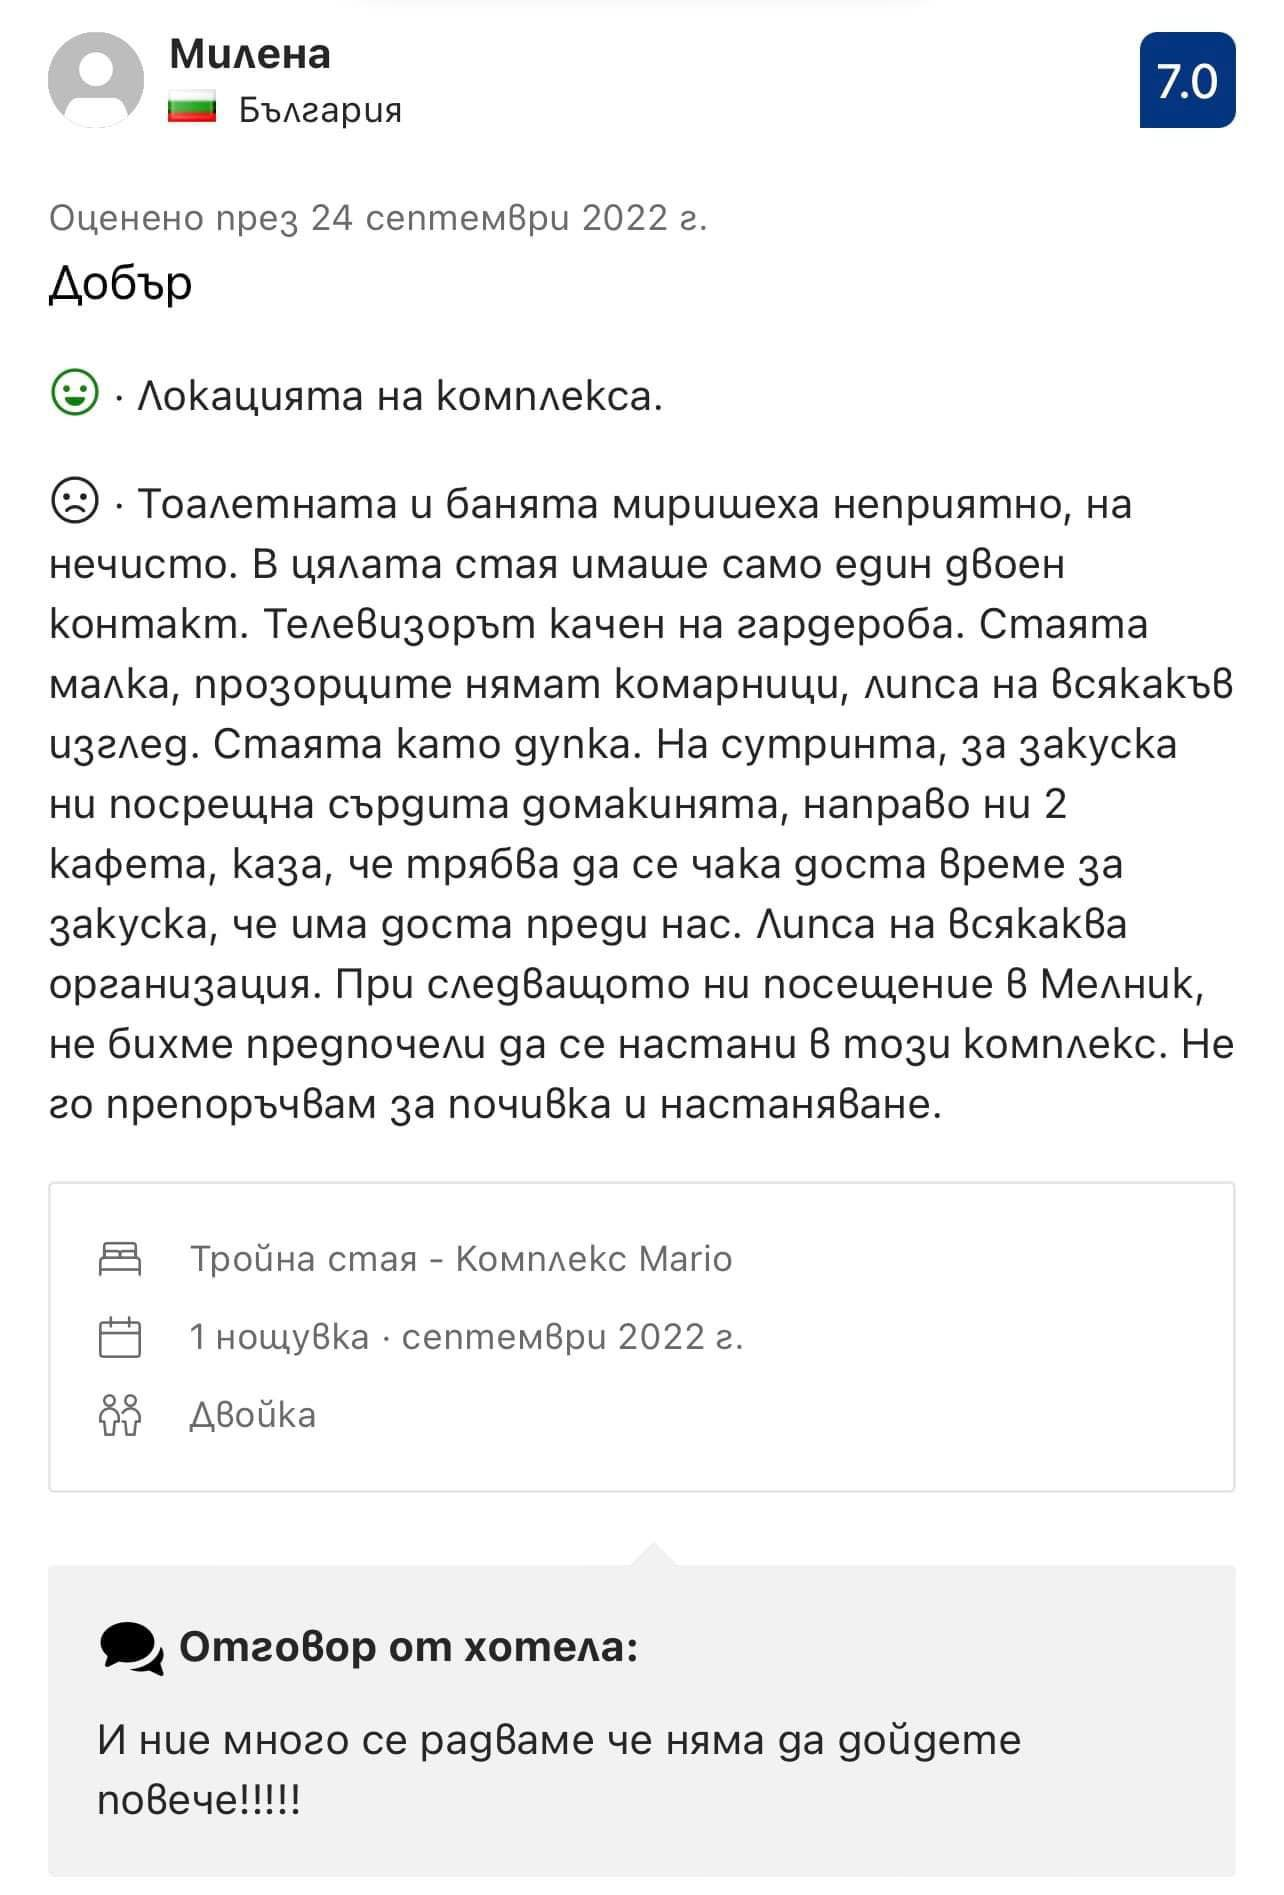Click the Двойка traveler type label
Screen dimensions: 1284x1895
[x=252, y=1415]
